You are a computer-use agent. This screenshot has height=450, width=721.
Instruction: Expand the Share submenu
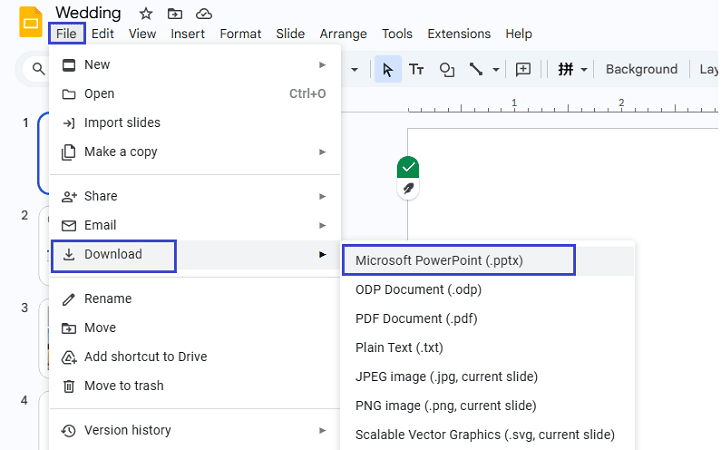(x=195, y=196)
